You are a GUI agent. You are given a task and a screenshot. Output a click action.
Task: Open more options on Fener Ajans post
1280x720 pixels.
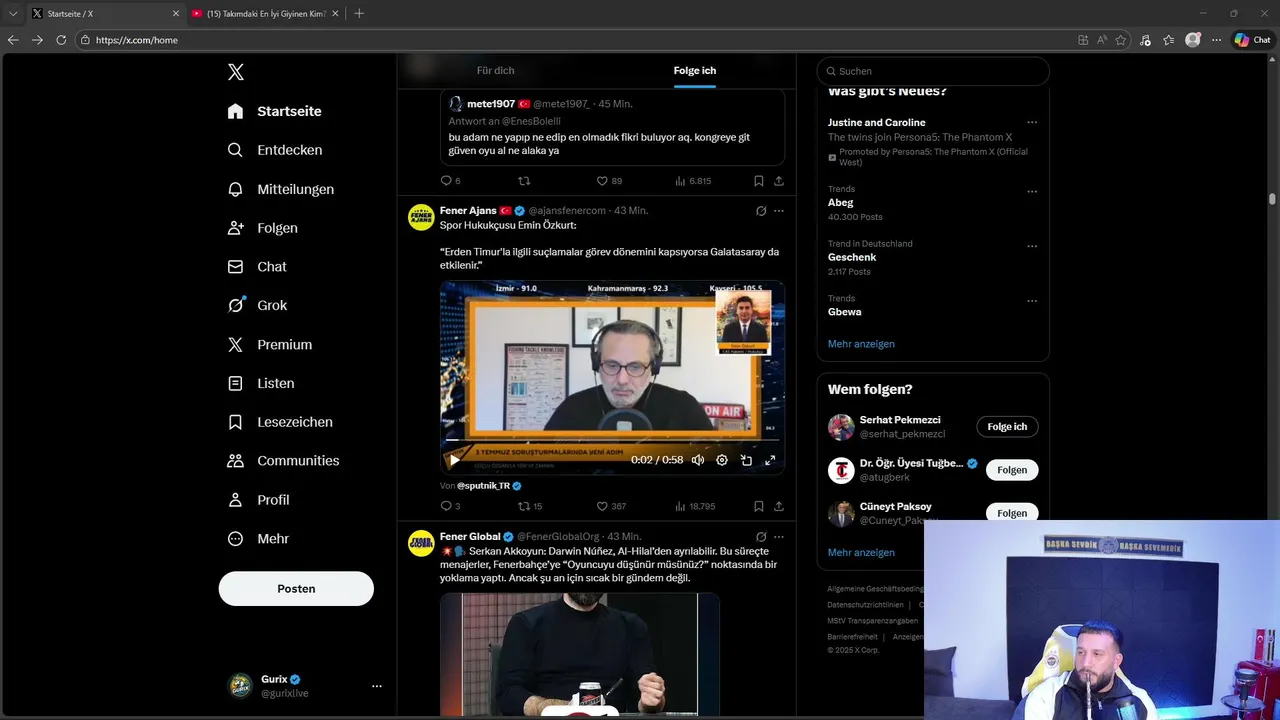pos(779,211)
